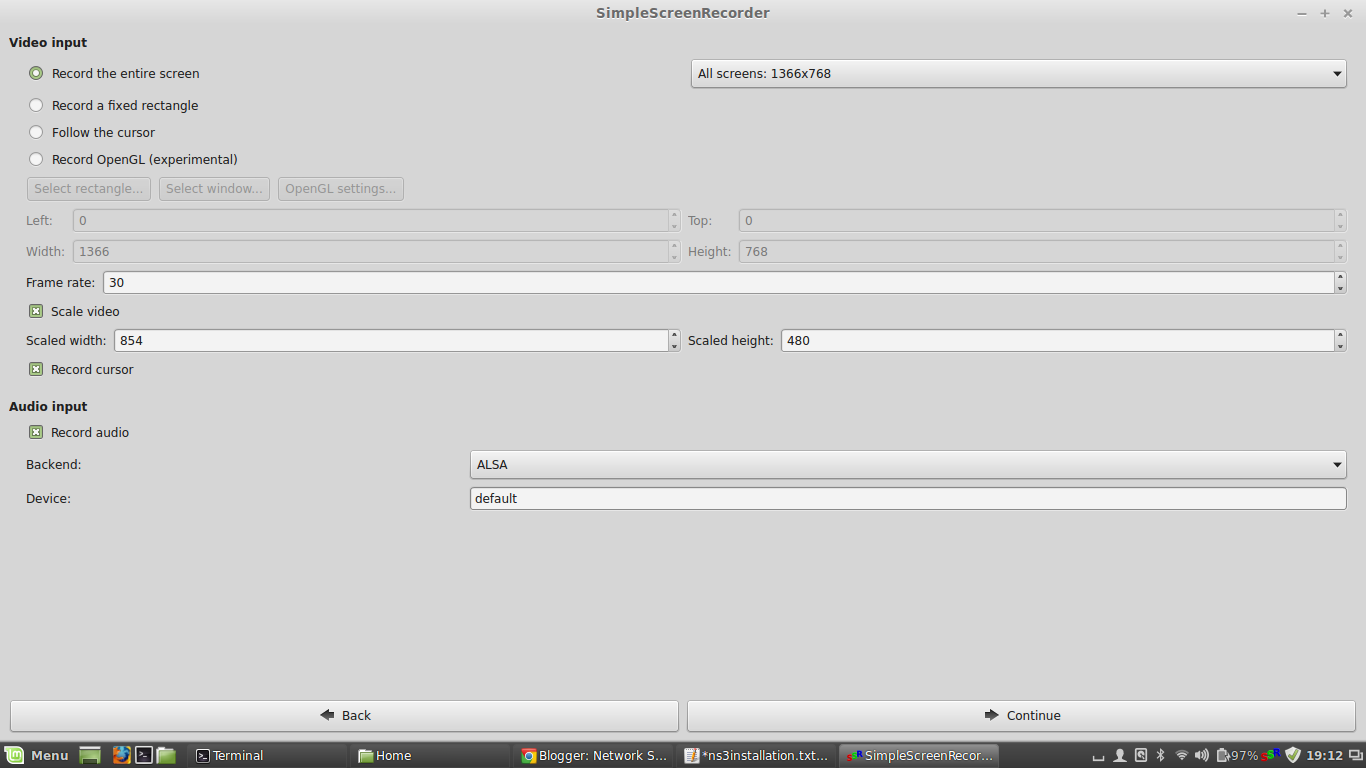
Task: Click the Width field showing 1366
Action: point(370,252)
